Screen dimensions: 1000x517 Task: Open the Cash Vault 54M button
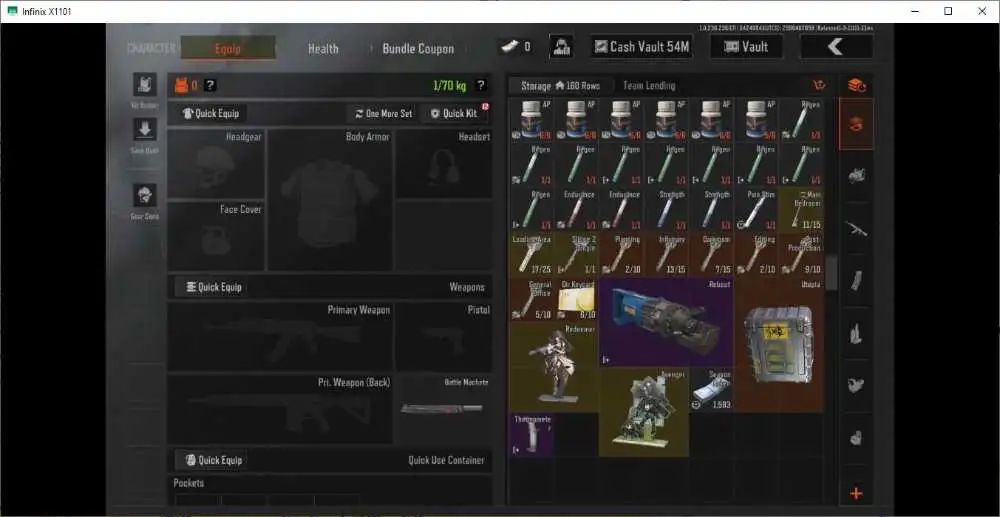(x=642, y=47)
